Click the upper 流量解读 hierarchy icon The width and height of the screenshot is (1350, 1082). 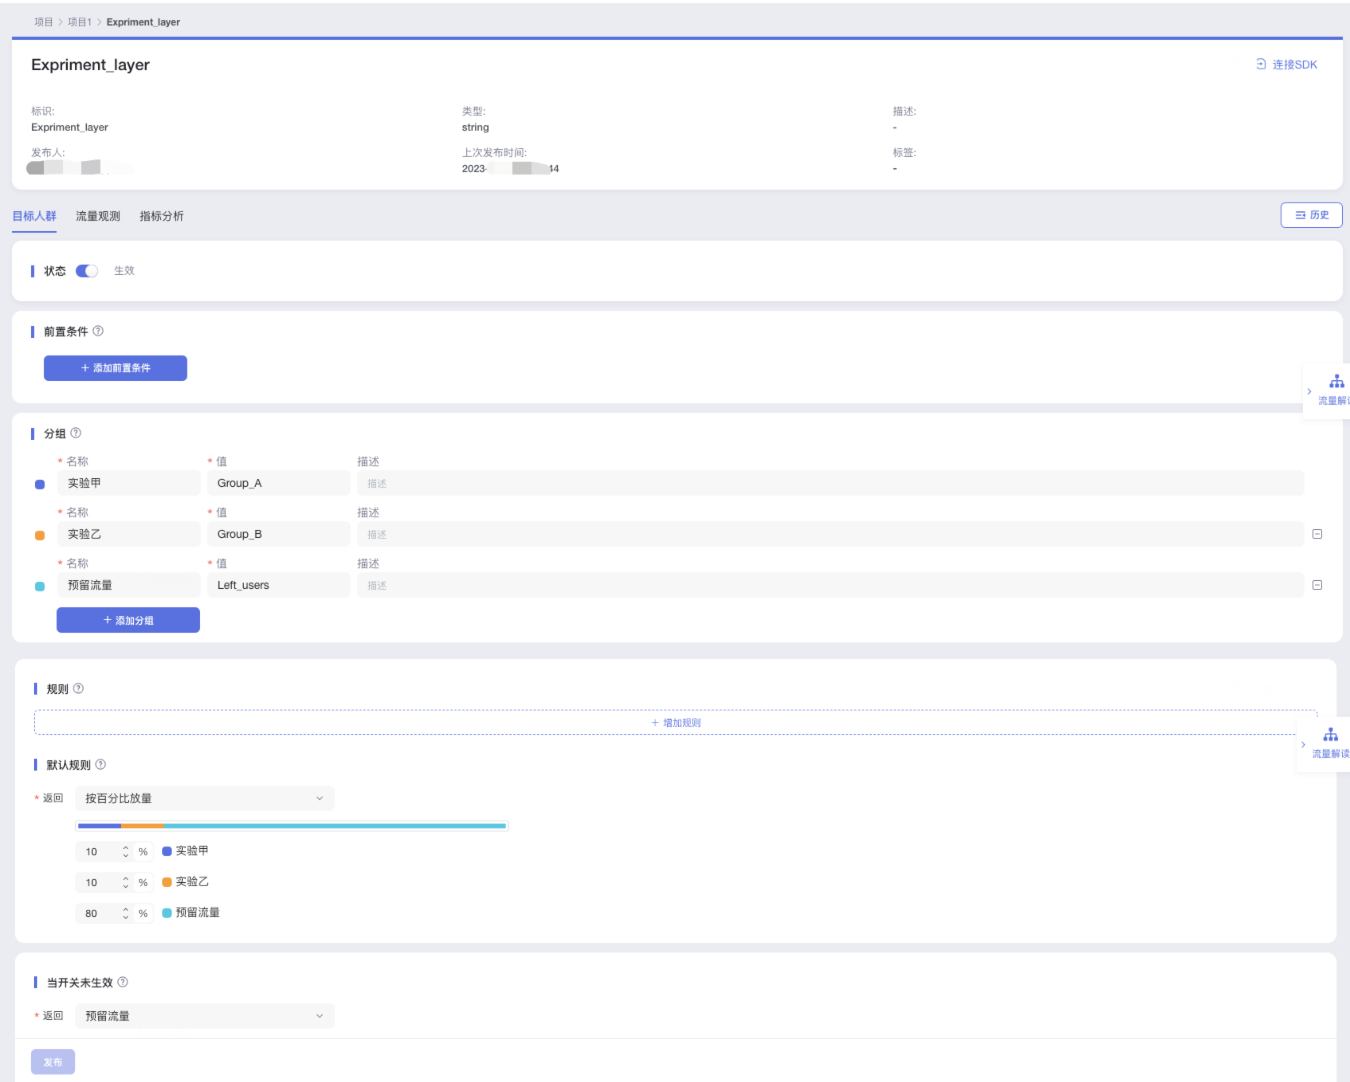(1337, 382)
